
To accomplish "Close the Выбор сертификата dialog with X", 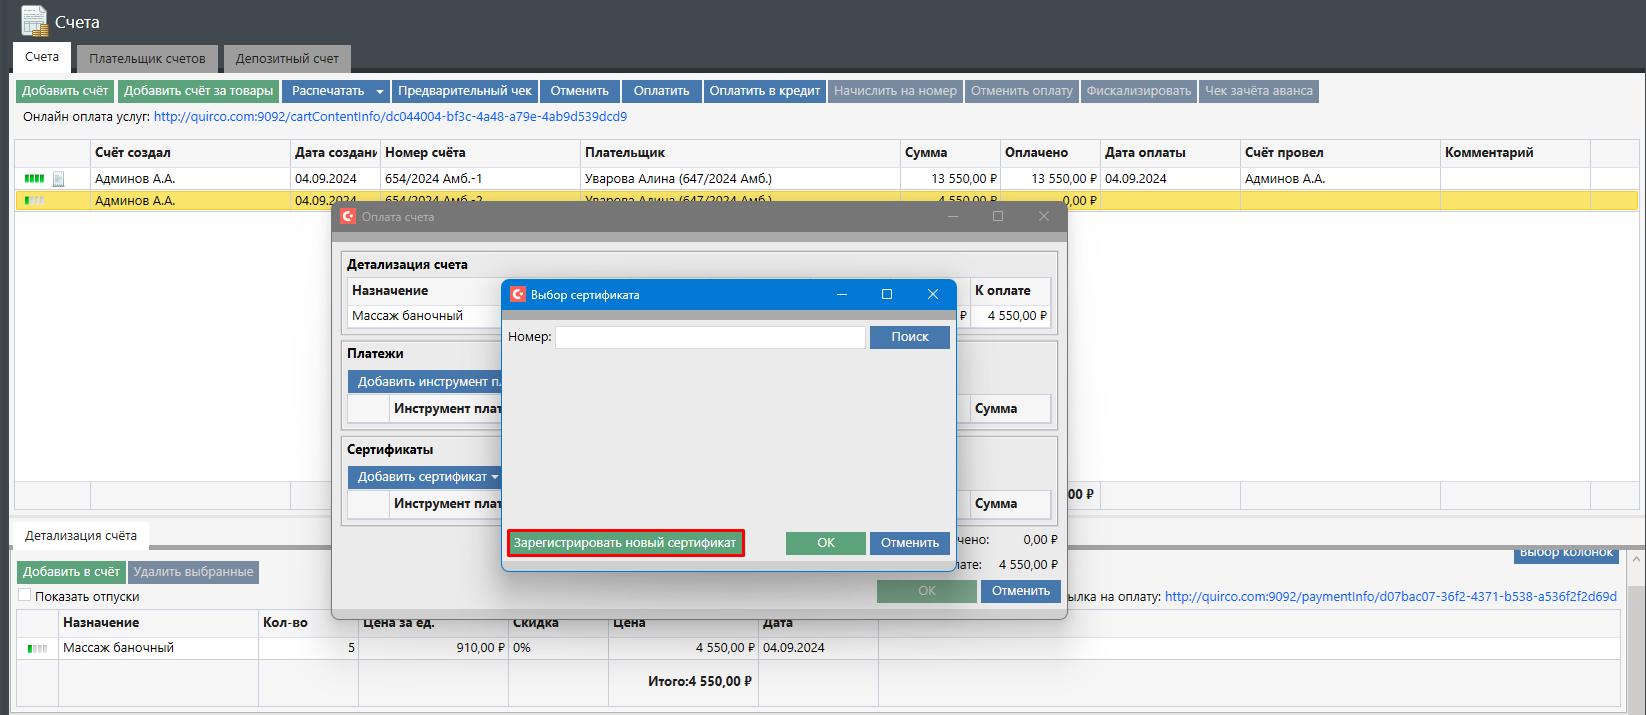I will (x=932, y=294).
